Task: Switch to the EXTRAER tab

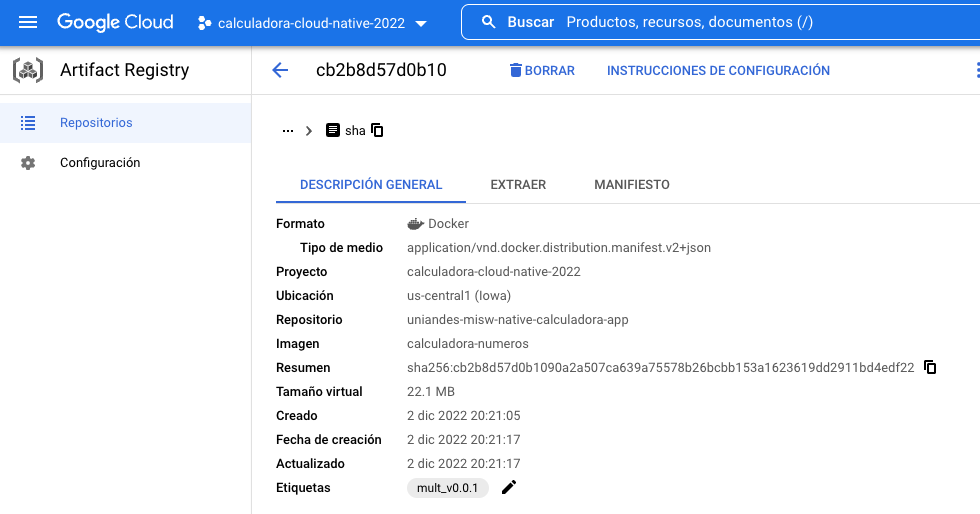Action: click(x=518, y=184)
